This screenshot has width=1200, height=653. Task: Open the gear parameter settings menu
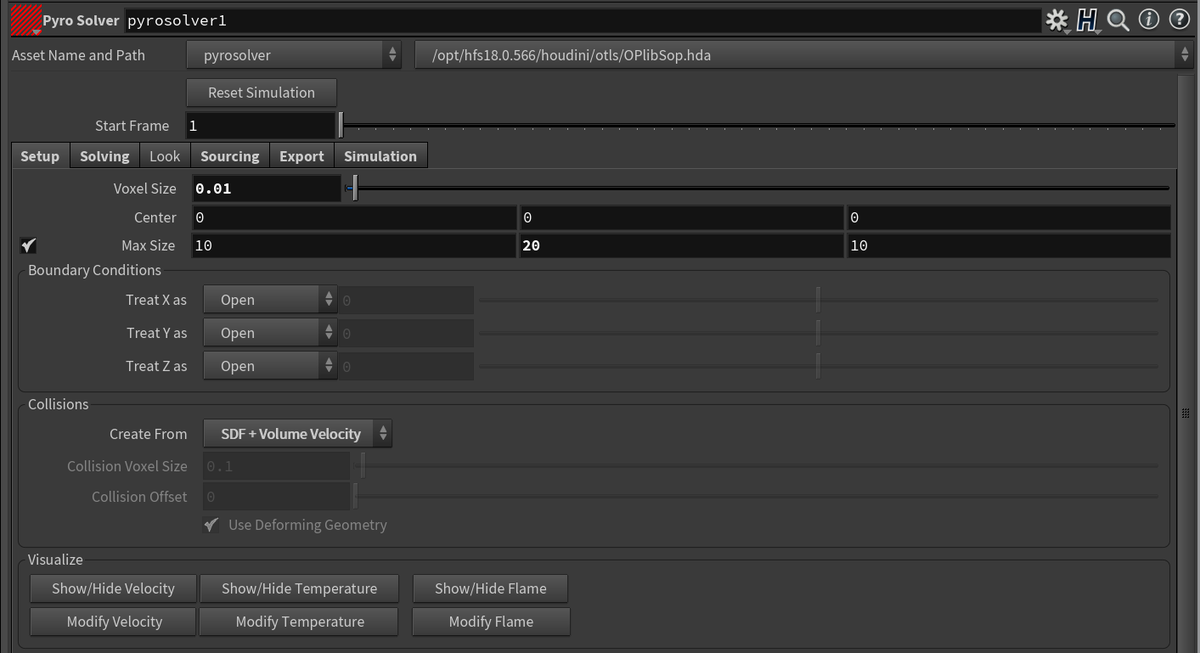[x=1056, y=20]
